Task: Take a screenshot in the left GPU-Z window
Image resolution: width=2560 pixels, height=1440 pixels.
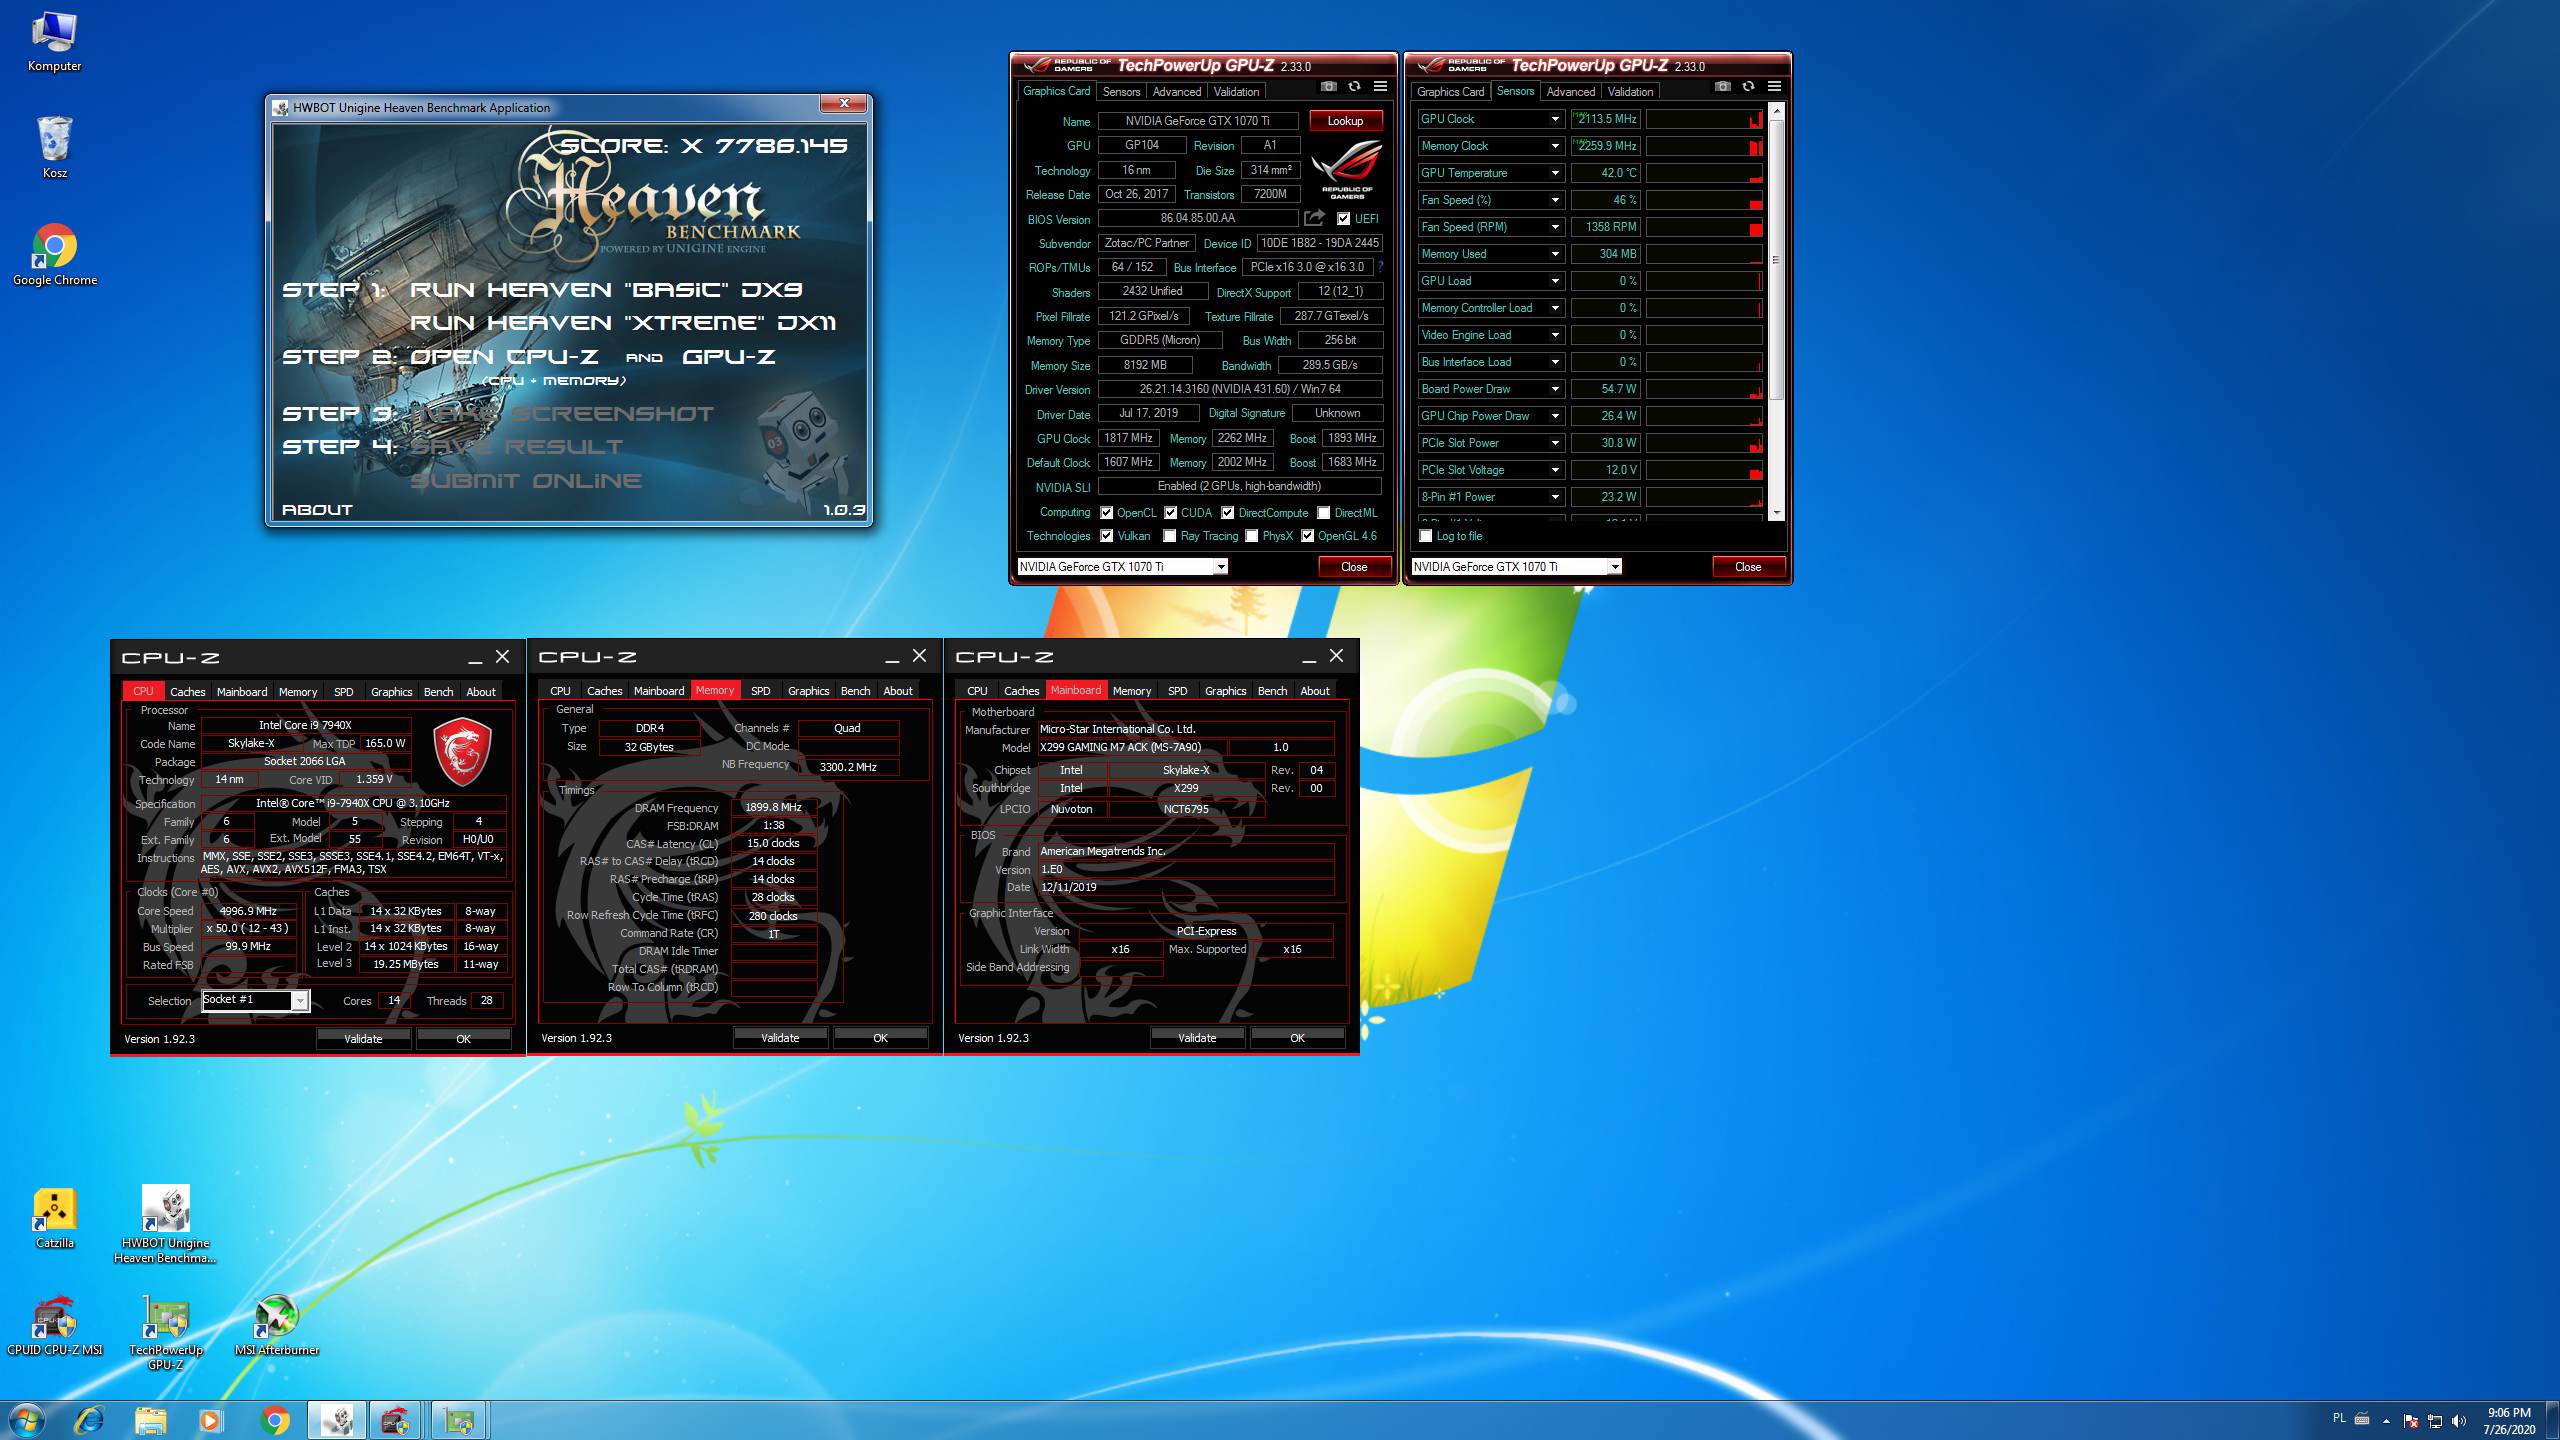Action: click(1328, 87)
